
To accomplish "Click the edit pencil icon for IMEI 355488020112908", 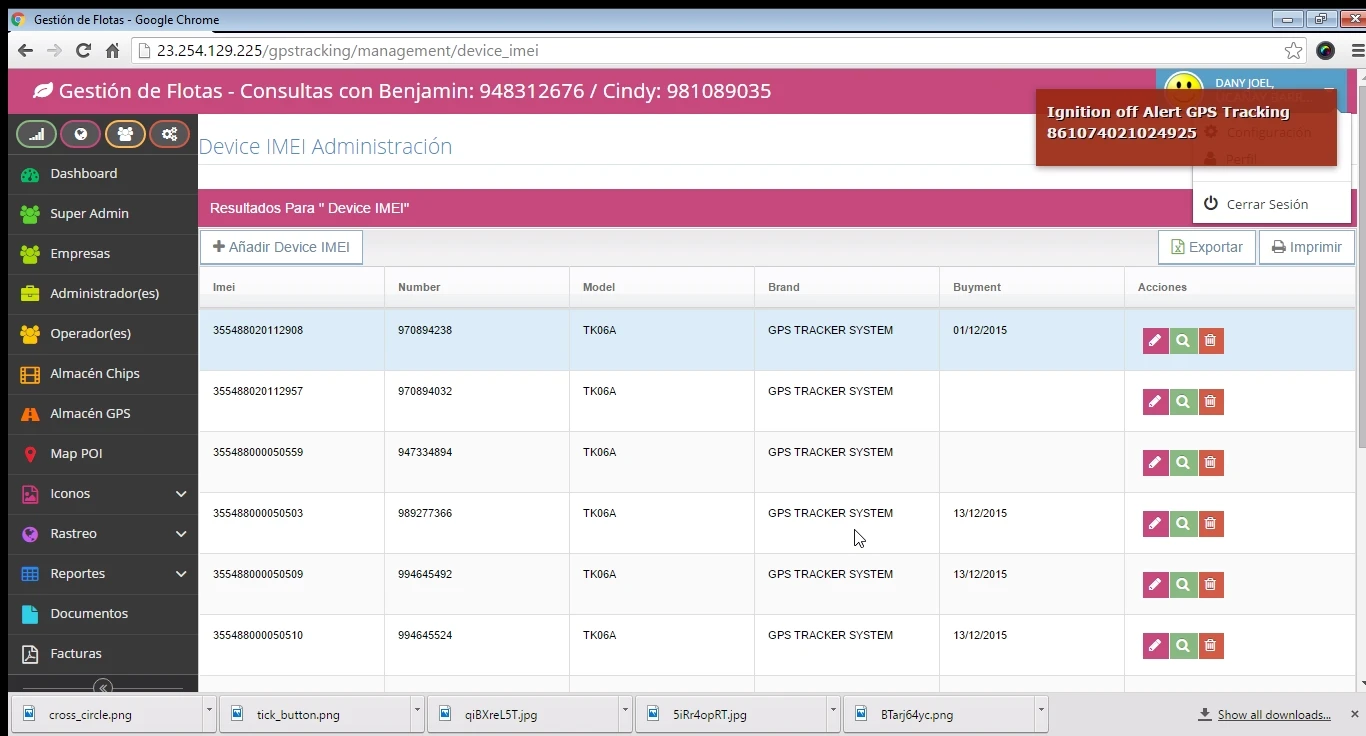I will click(1155, 341).
